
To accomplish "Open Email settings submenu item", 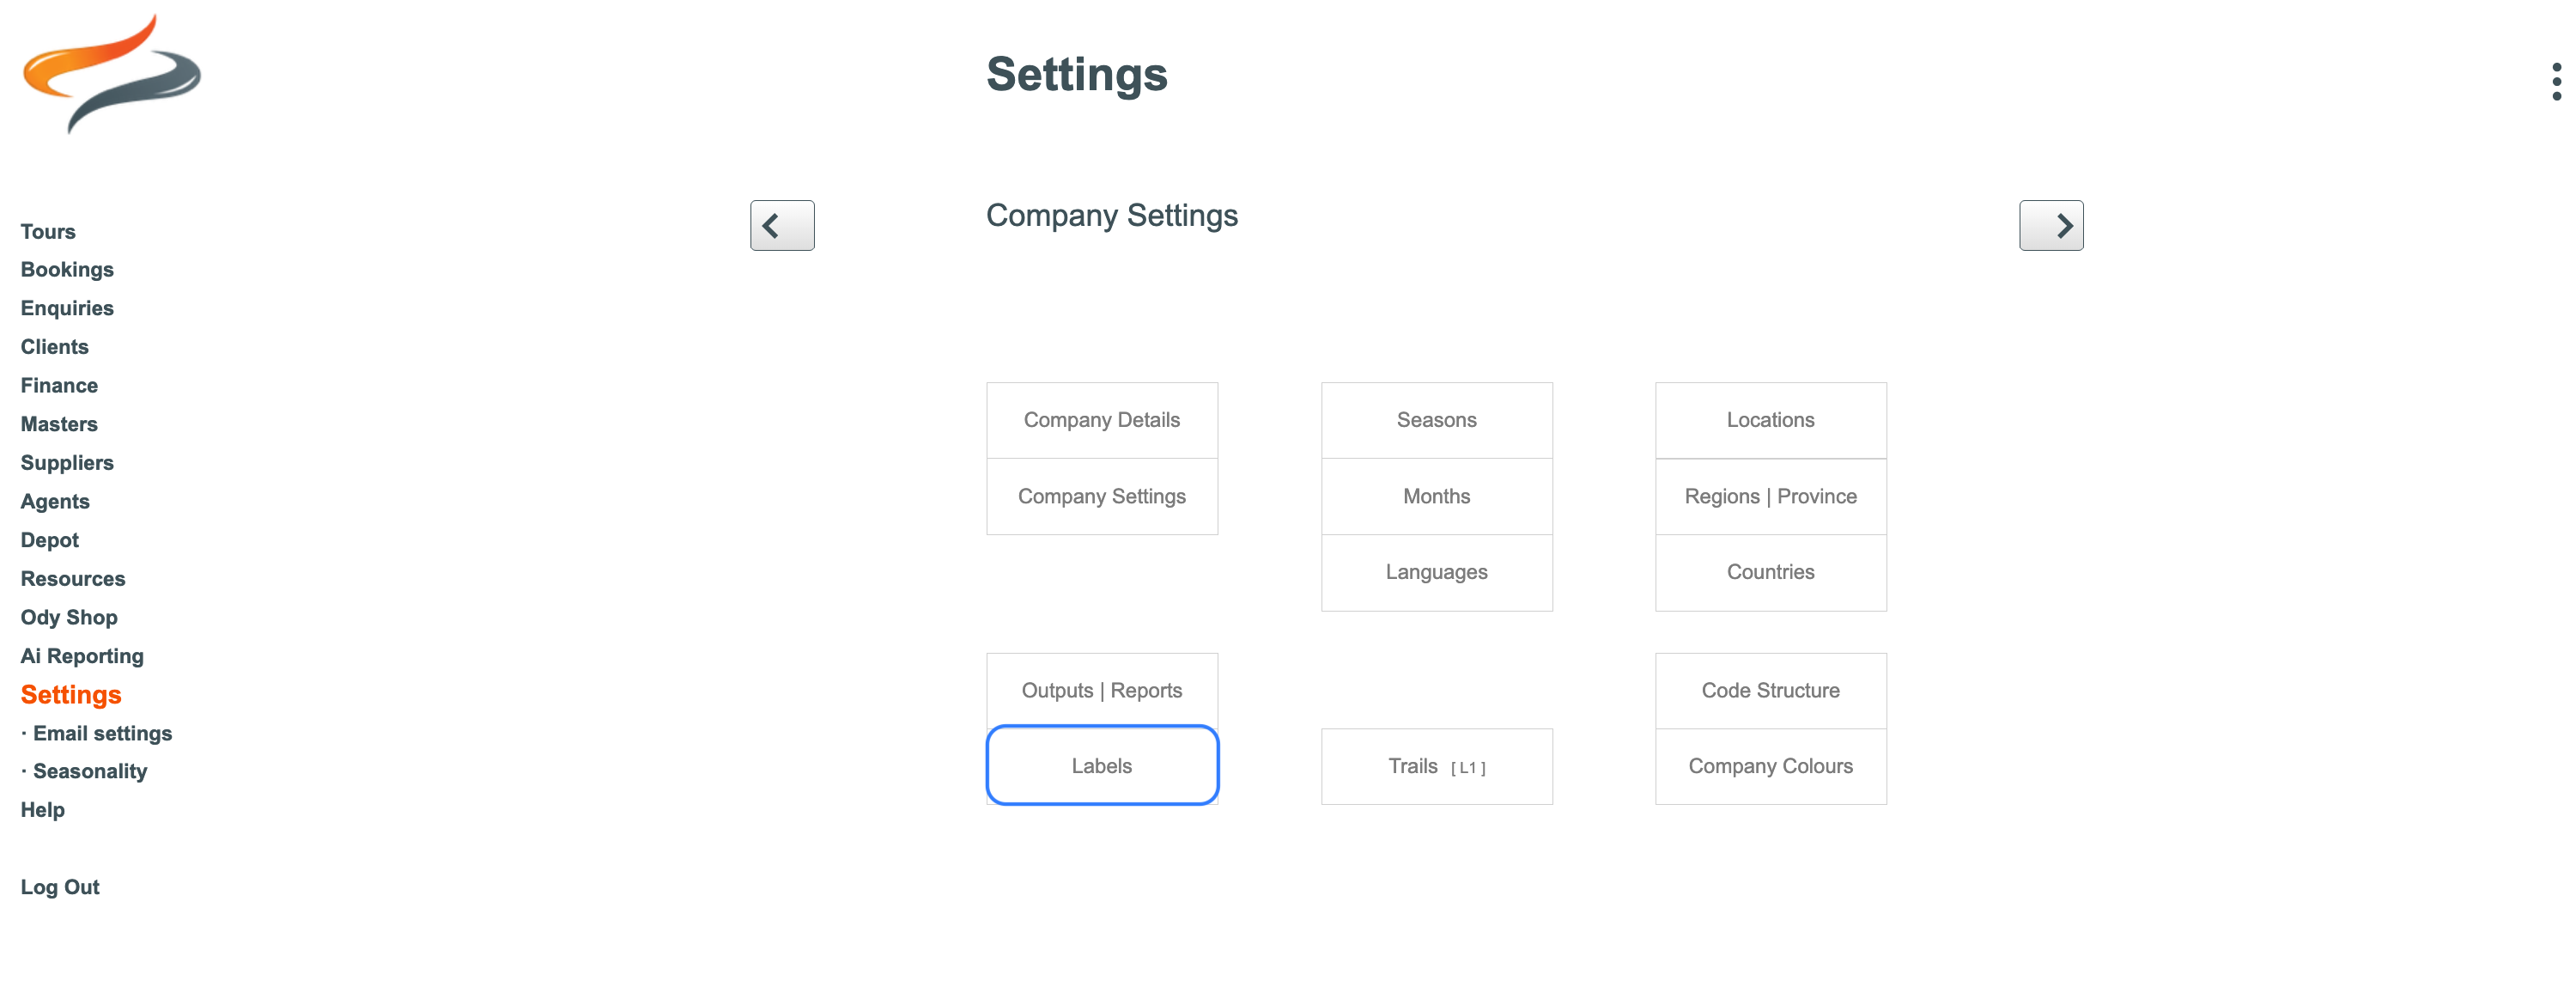I will click(102, 733).
